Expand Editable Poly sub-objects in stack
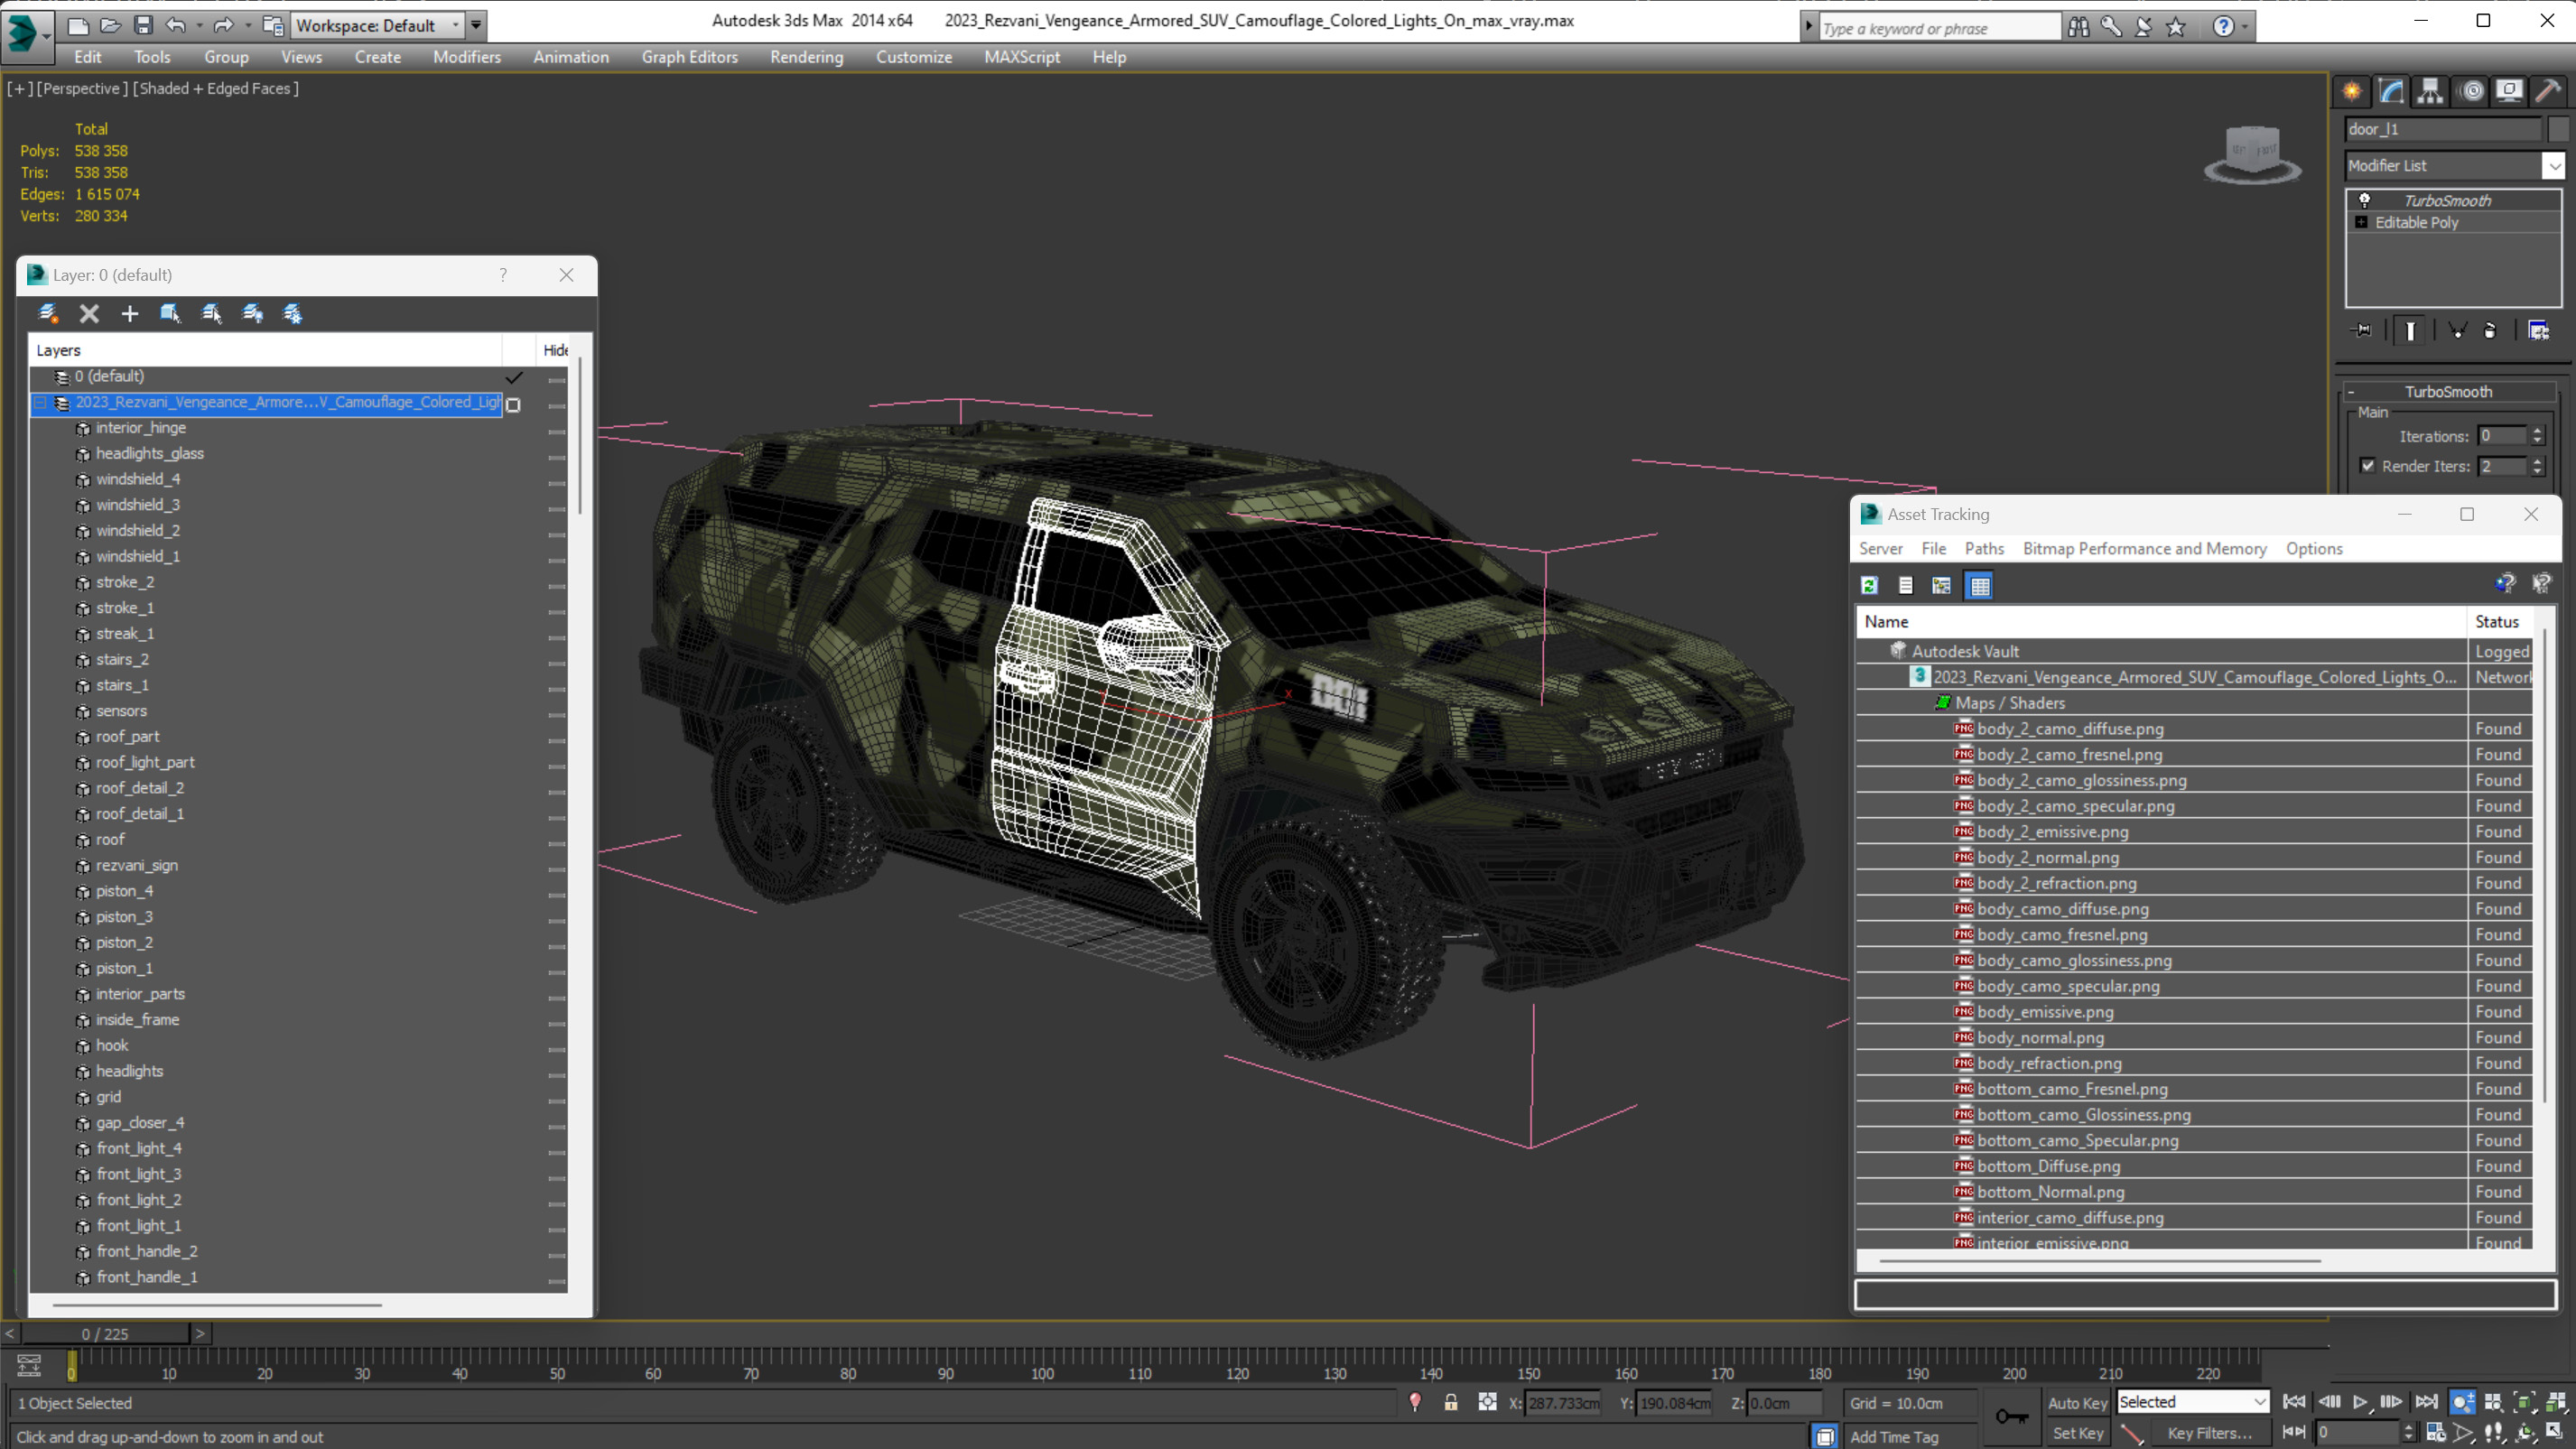 click(x=2361, y=223)
